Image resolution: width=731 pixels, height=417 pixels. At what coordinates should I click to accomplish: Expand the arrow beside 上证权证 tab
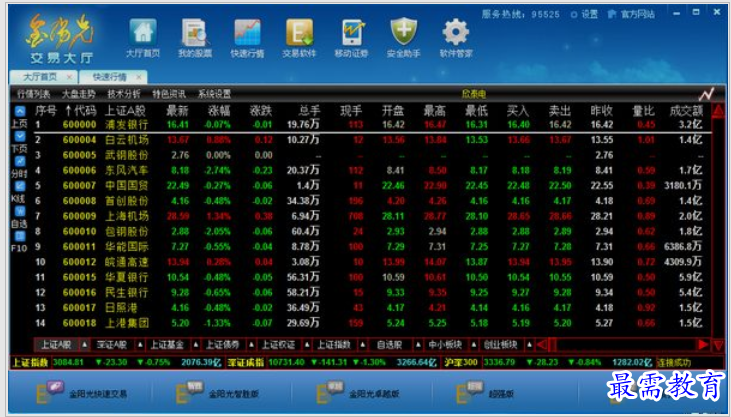307,345
